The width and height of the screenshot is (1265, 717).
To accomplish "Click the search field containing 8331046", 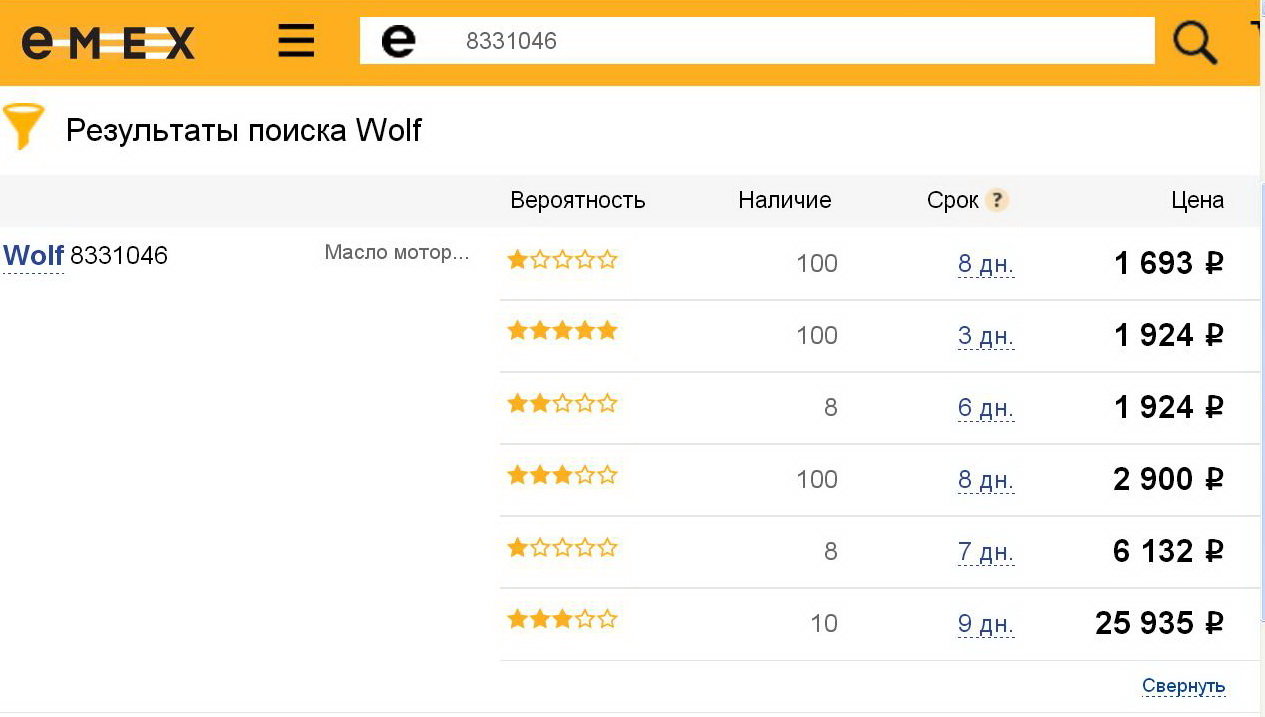I will click(757, 41).
